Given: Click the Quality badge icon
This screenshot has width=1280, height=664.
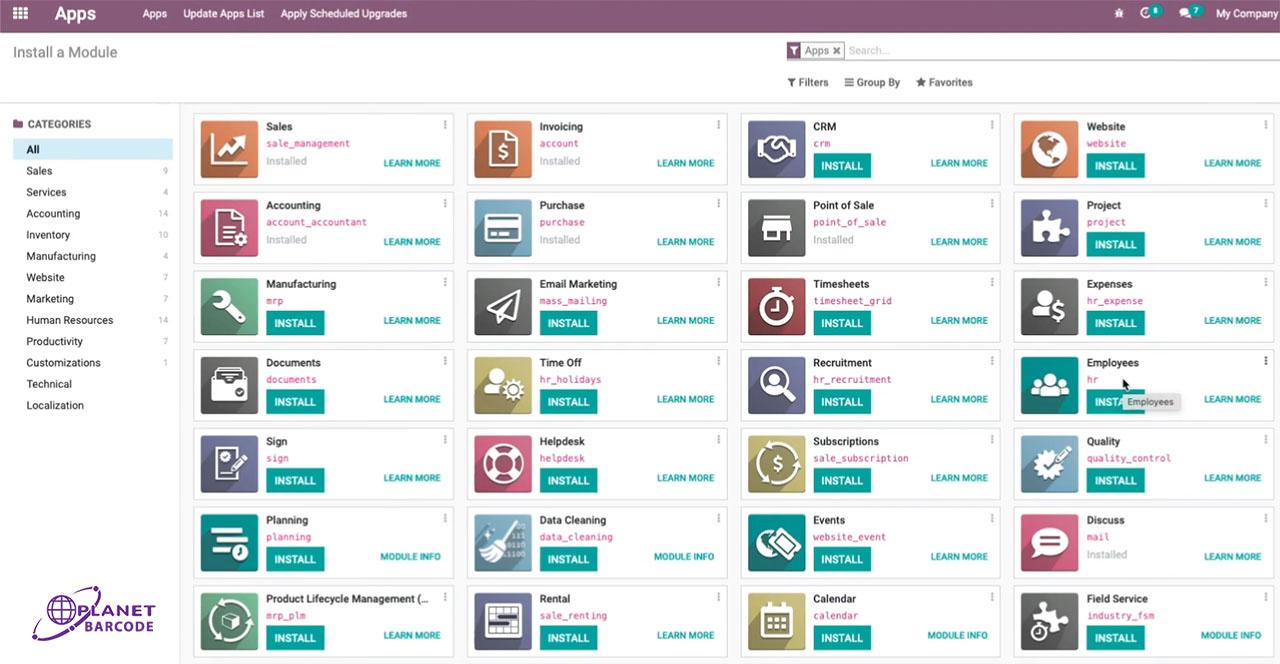Looking at the screenshot, I should [1050, 464].
